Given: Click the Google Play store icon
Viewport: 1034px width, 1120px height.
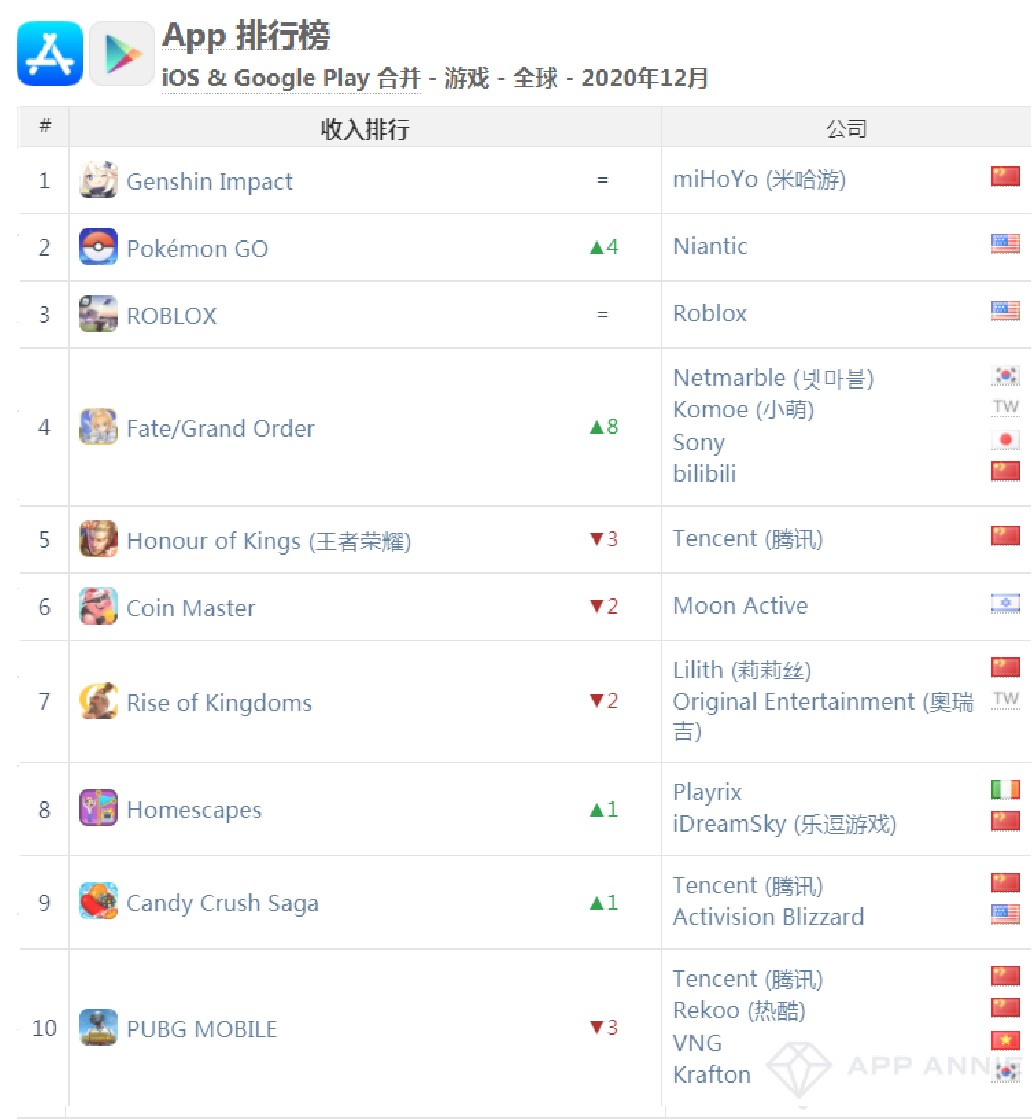Looking at the screenshot, I should pos(122,54).
